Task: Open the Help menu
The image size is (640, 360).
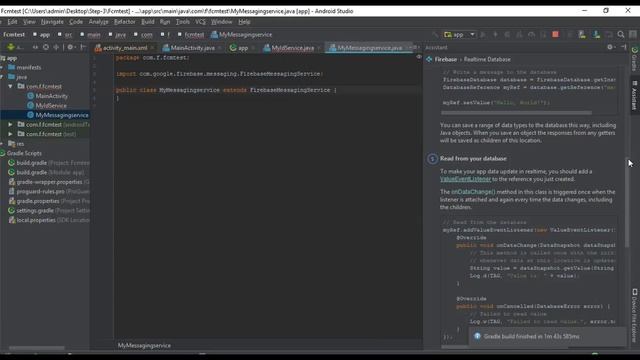Action: [x=244, y=22]
